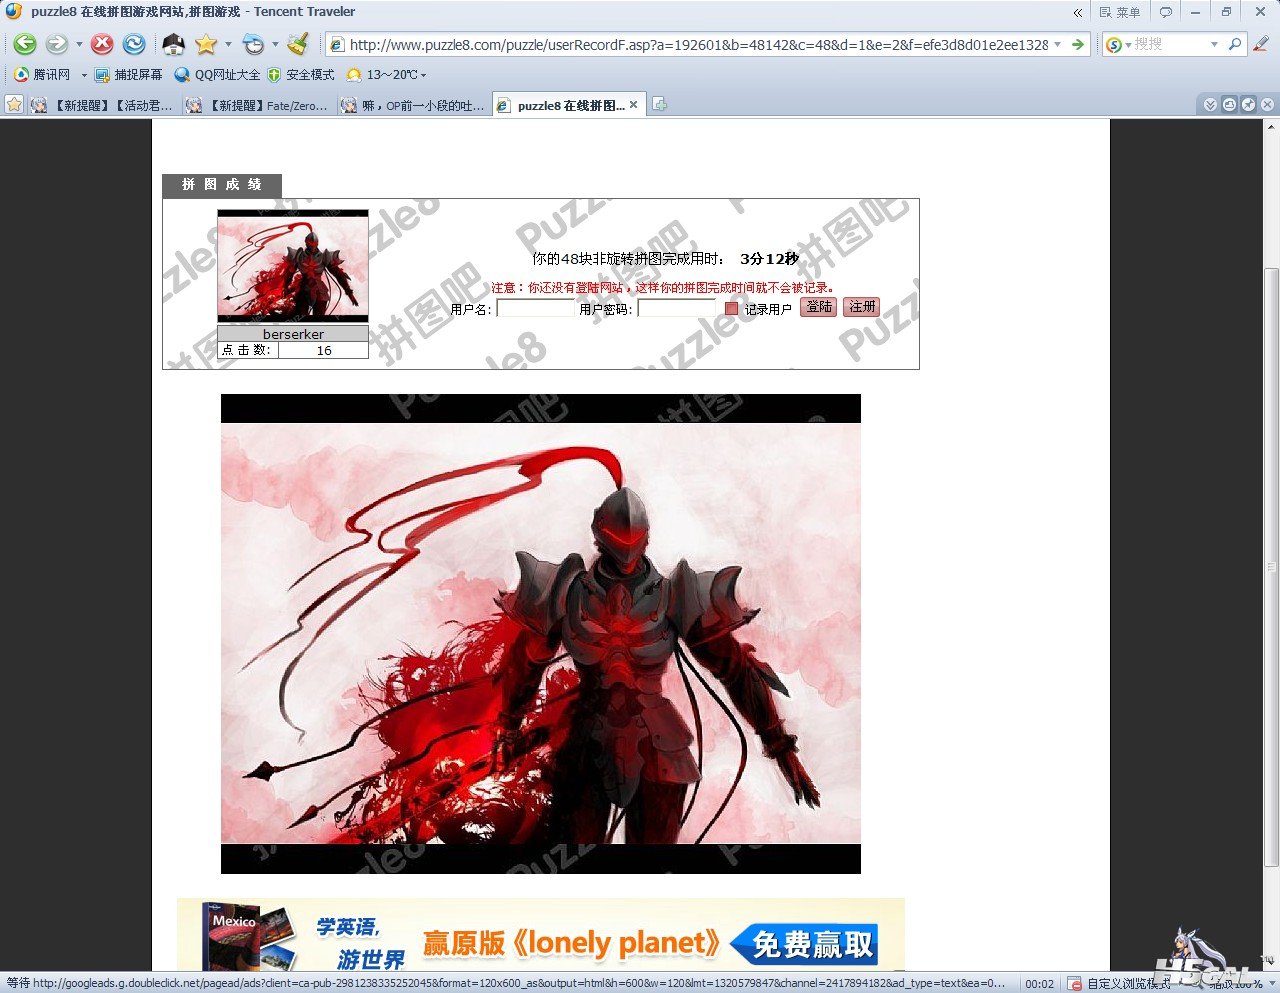
Task: Open the home page icon
Action: (x=174, y=44)
